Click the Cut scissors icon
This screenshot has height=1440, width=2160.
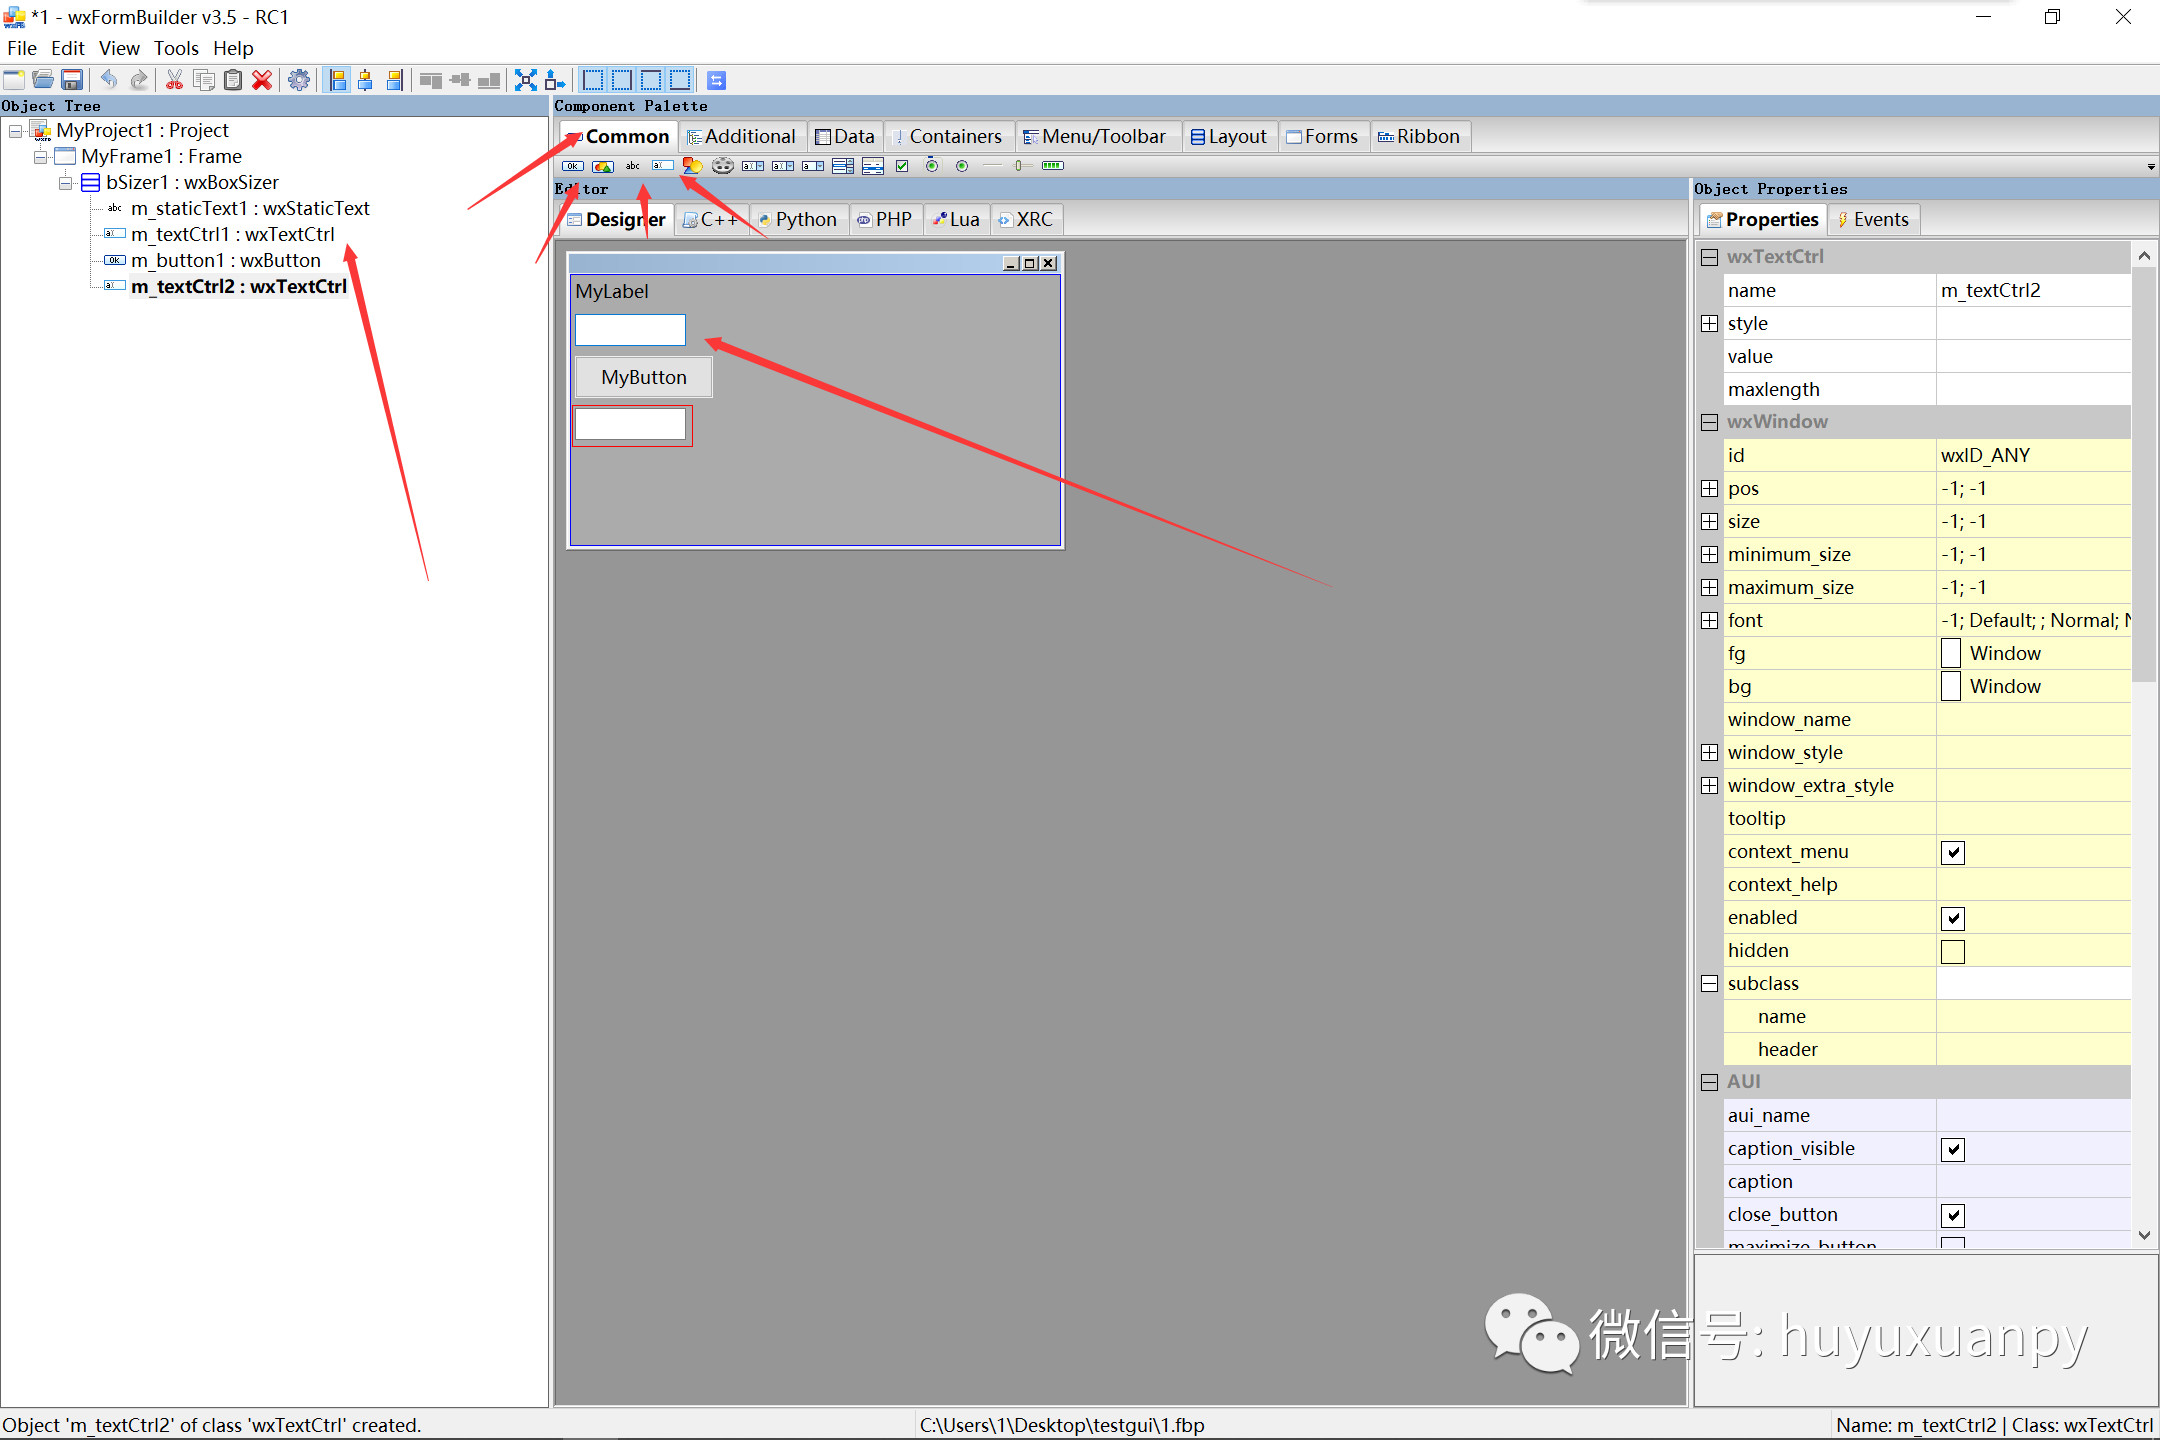[x=174, y=80]
